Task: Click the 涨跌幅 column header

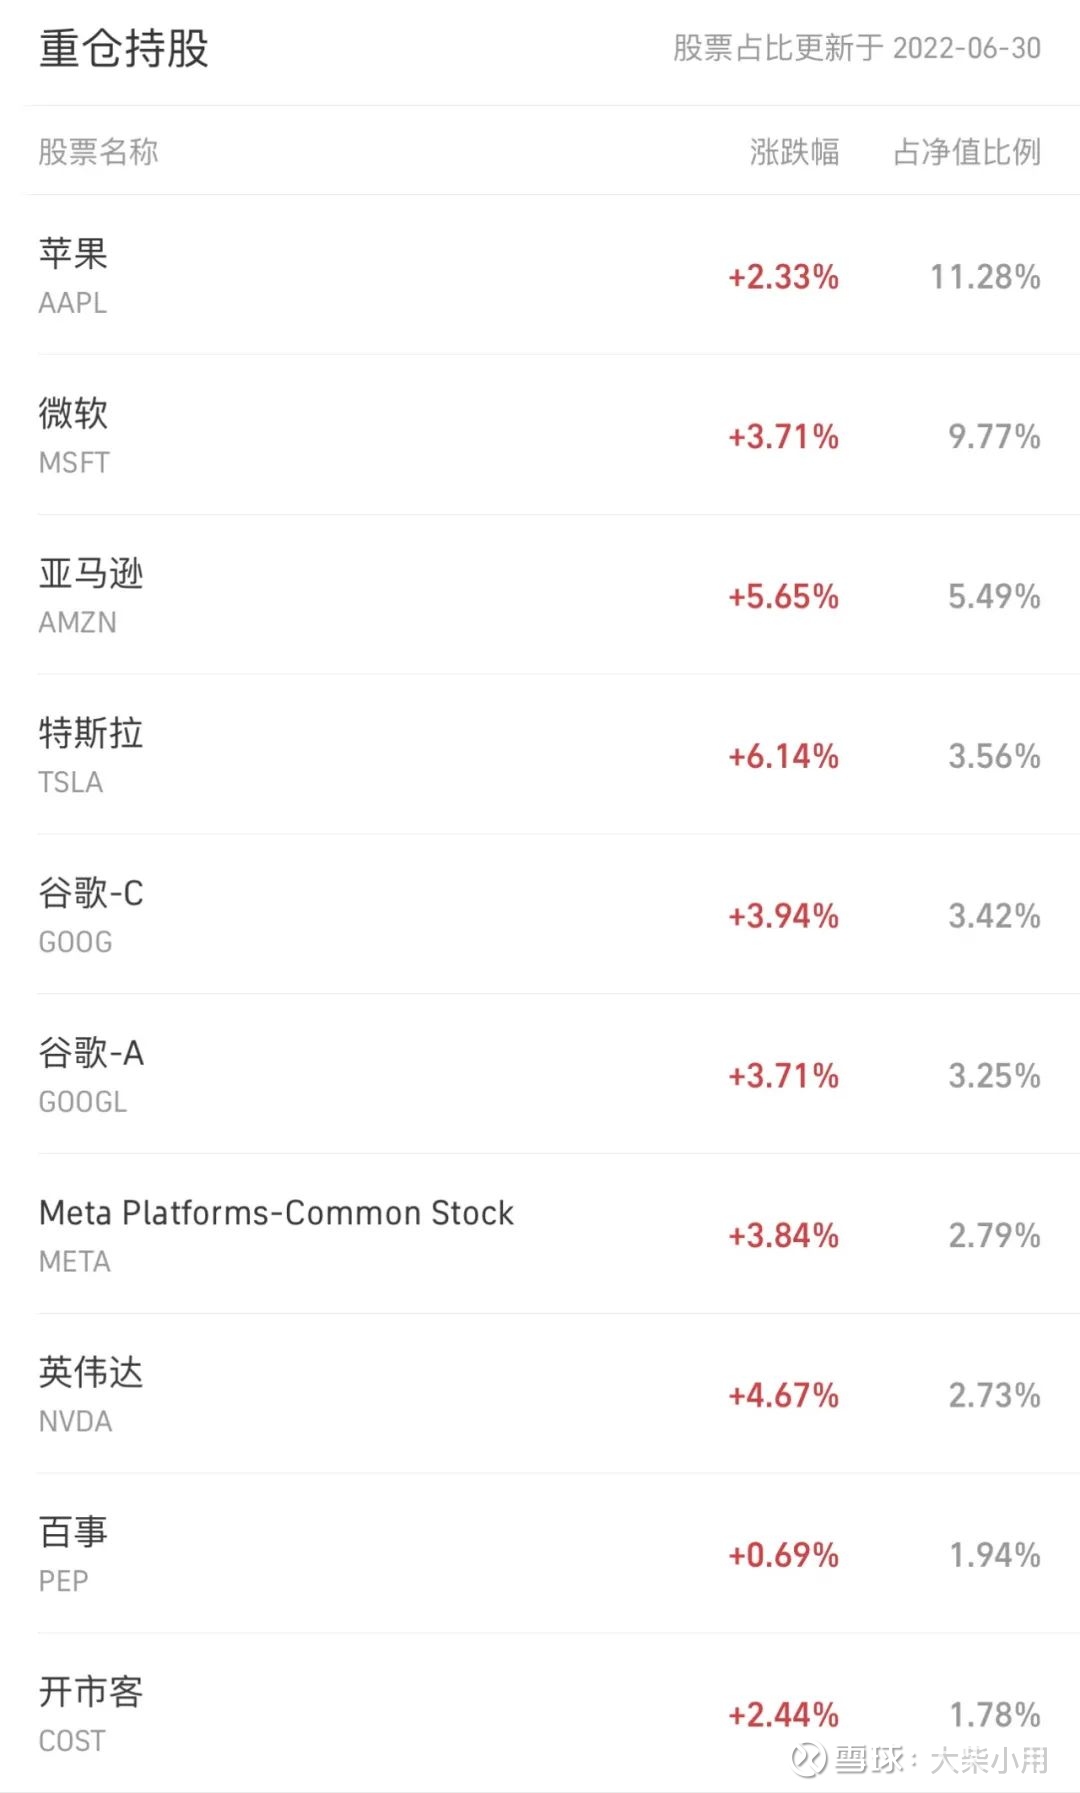Action: 794,152
